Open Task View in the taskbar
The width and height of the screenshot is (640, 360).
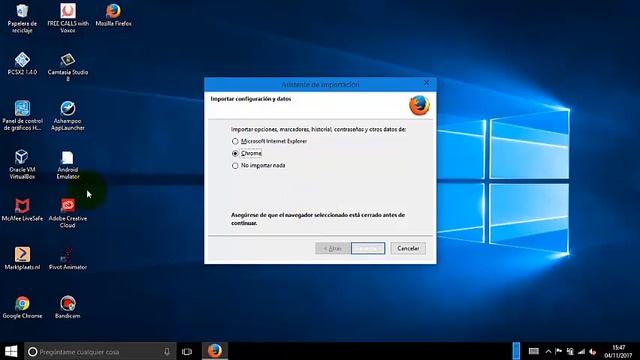tap(187, 351)
